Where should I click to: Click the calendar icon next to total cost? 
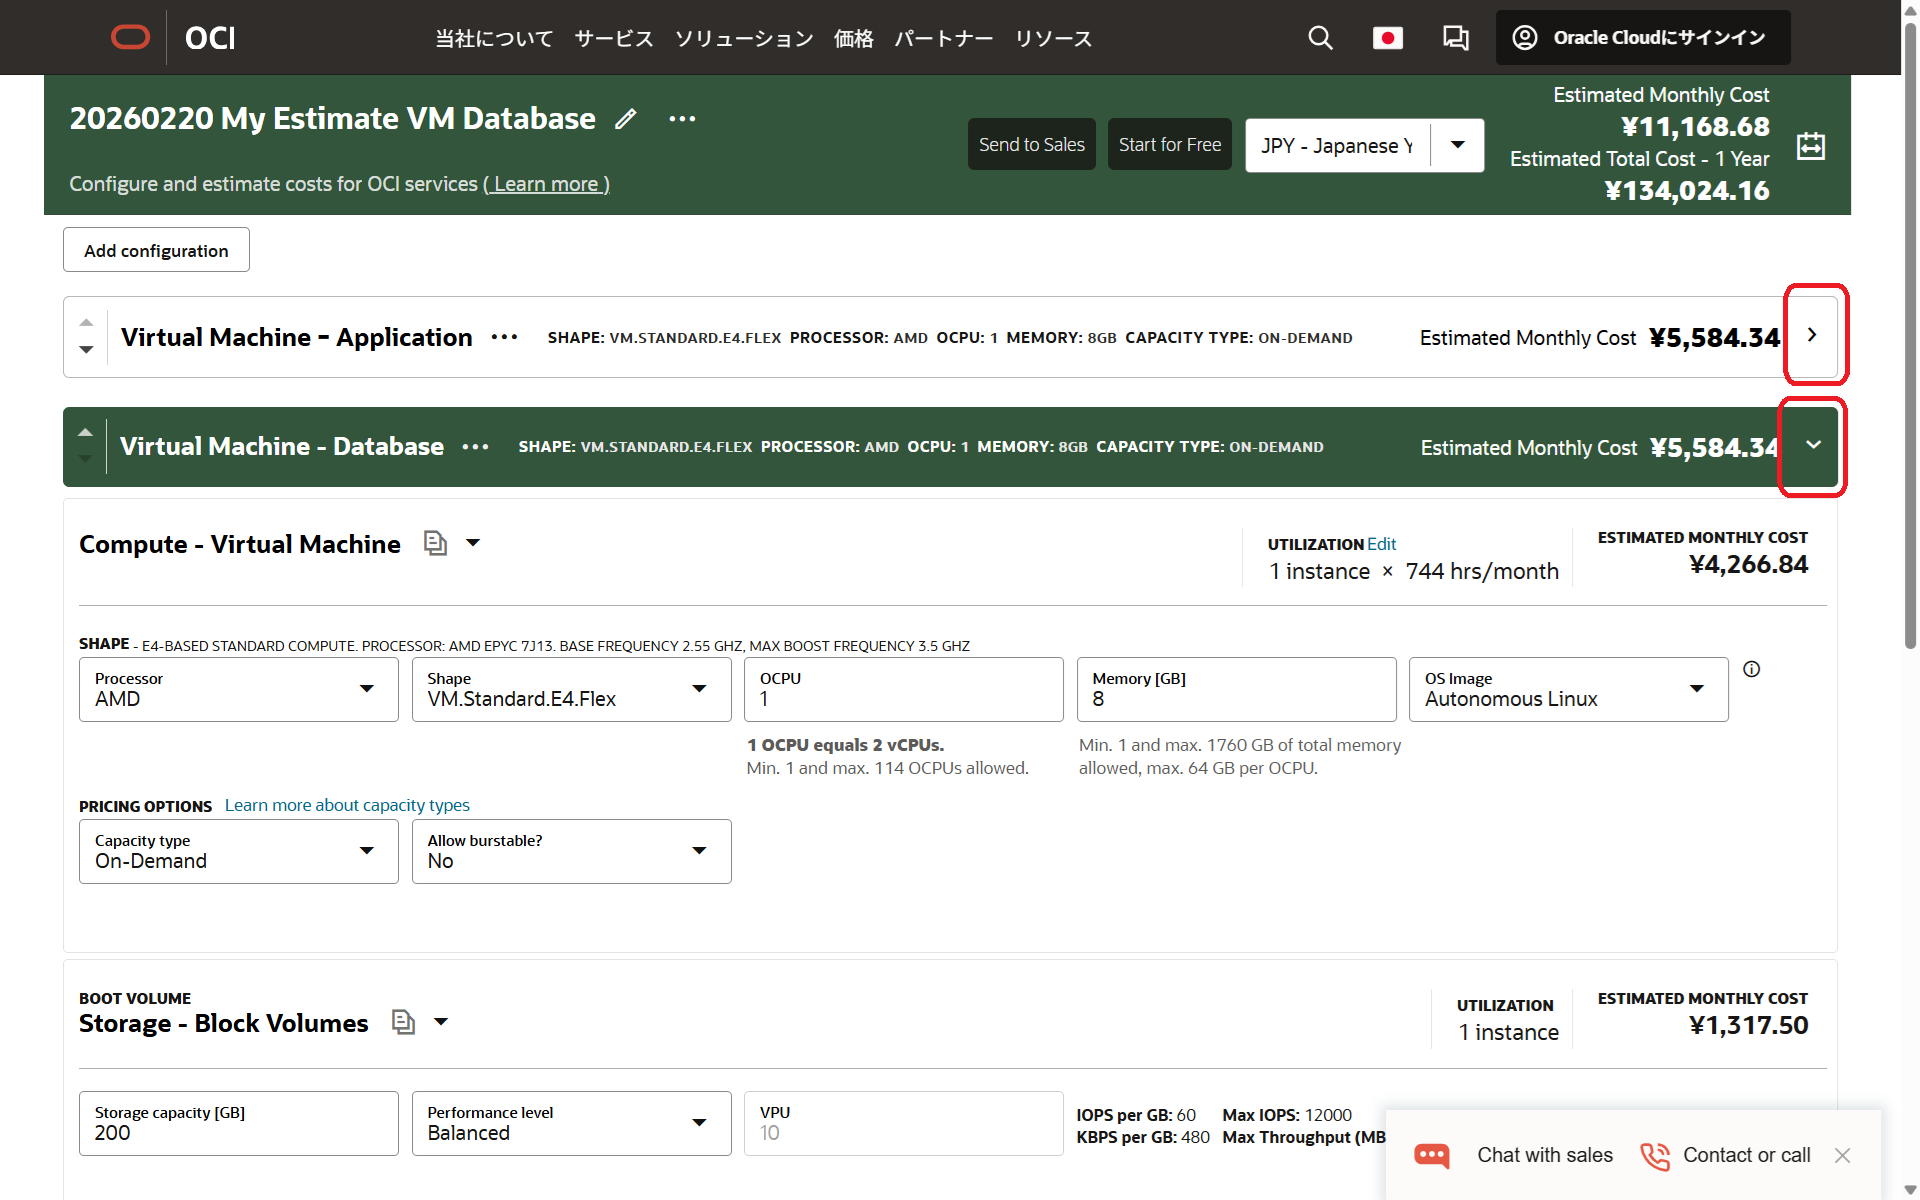1810,146
